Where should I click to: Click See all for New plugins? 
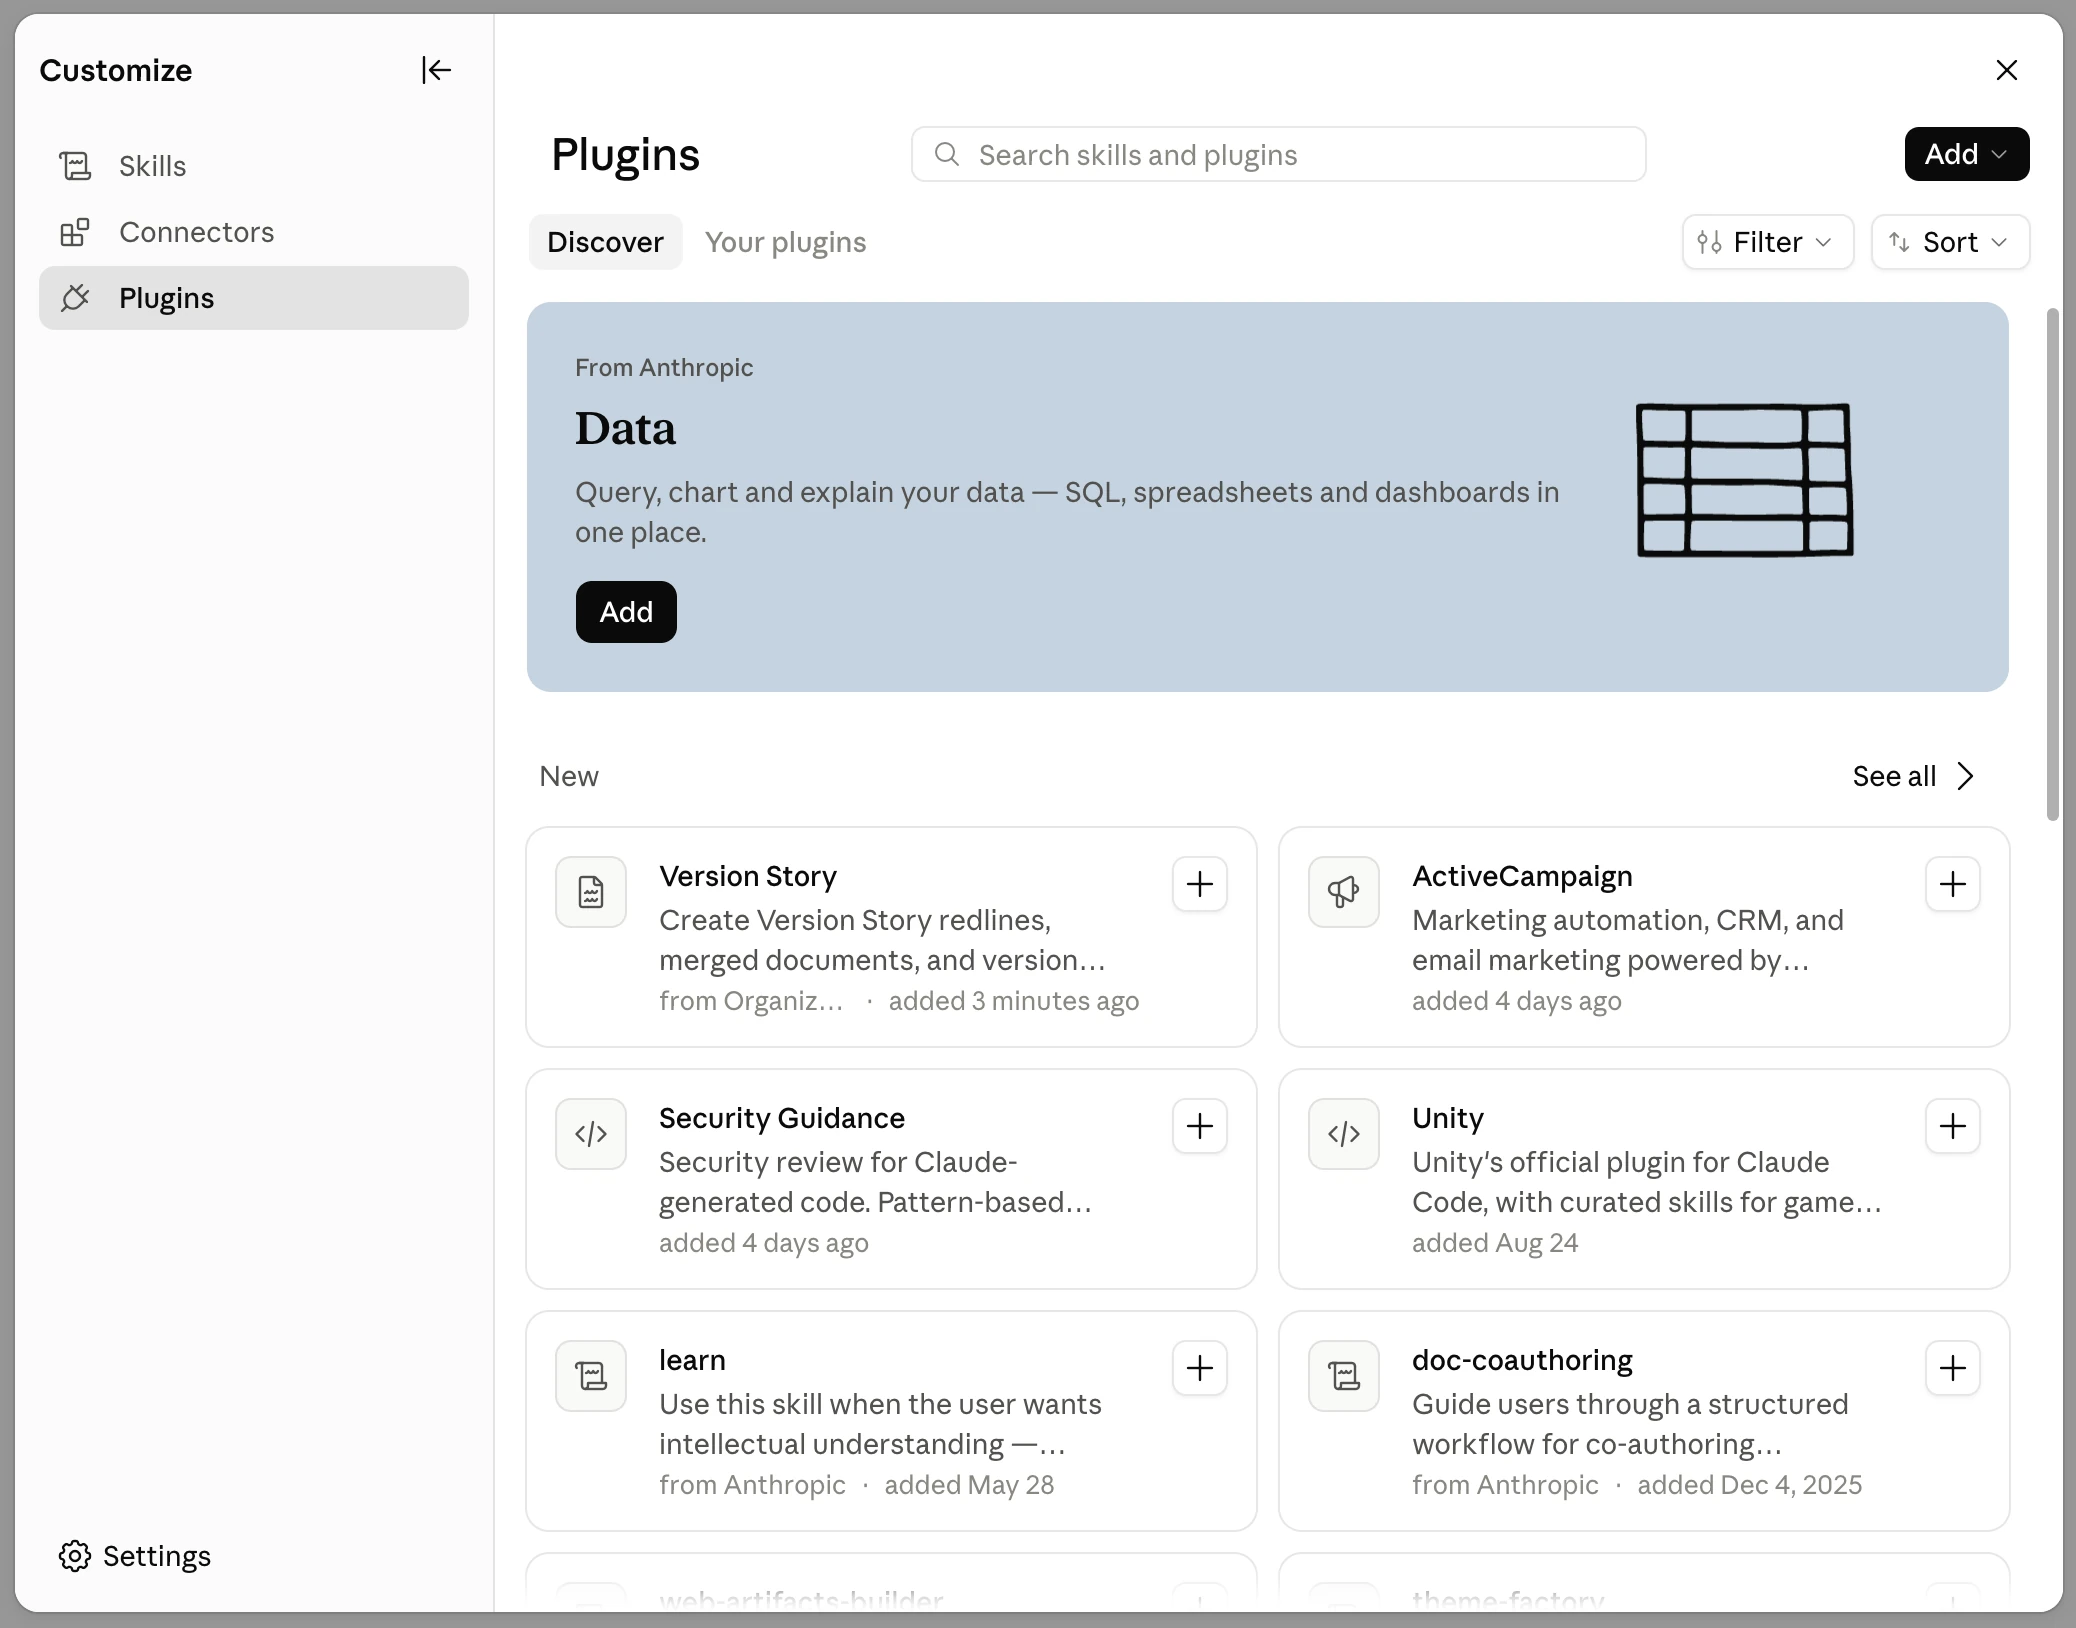point(1914,776)
